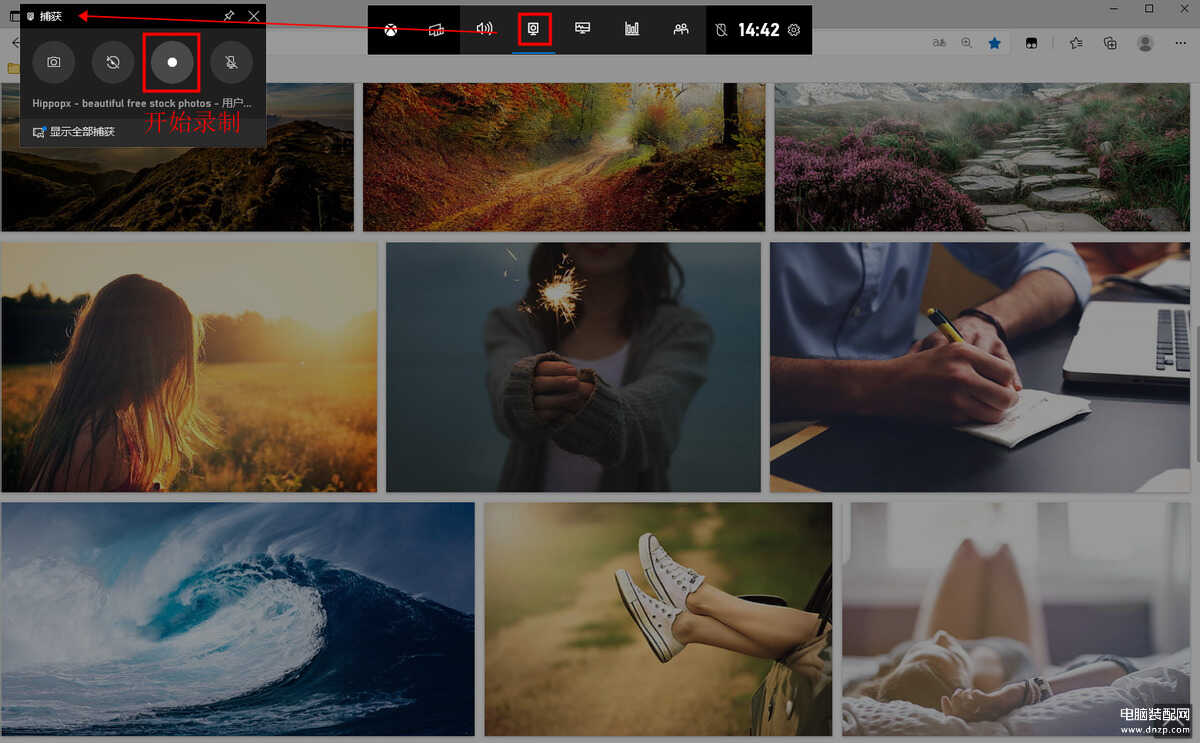Open the Collections icon in browser toolbar
This screenshot has height=743, width=1200.
click(x=1110, y=43)
